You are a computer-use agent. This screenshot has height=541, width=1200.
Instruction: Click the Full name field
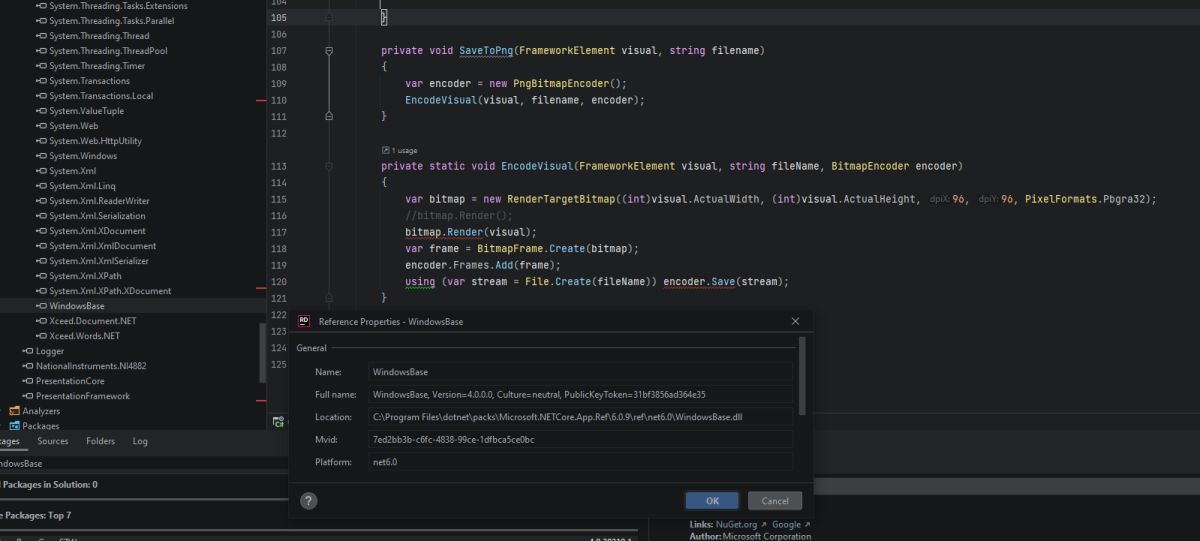tap(580, 394)
